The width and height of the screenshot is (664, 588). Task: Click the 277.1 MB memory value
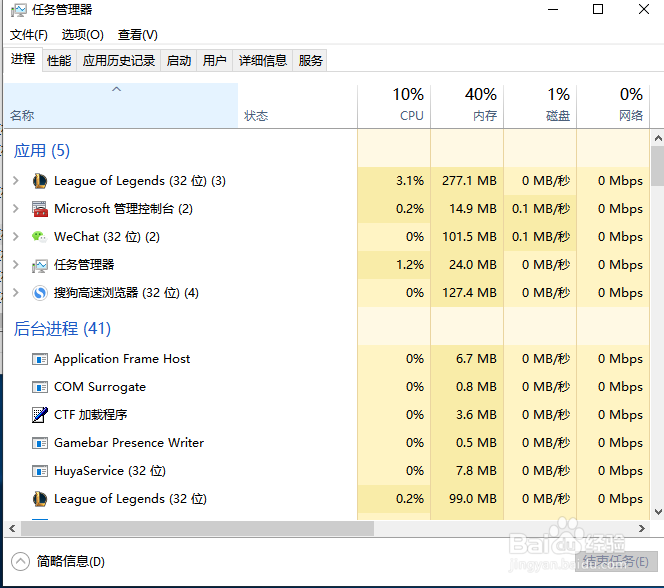[469, 181]
